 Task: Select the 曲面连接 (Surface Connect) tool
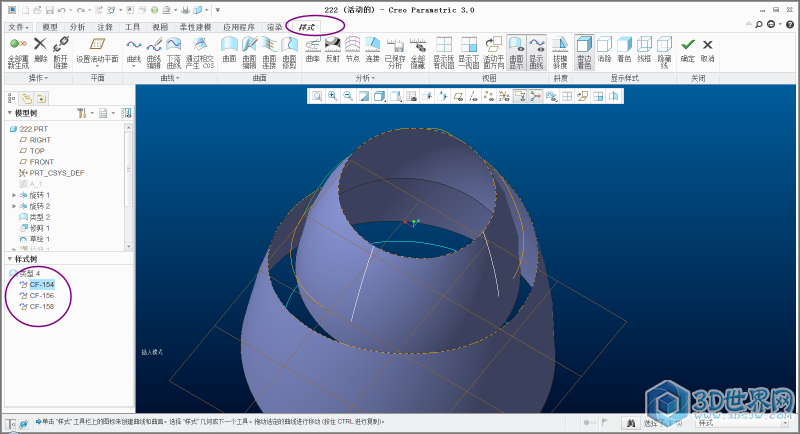(269, 44)
